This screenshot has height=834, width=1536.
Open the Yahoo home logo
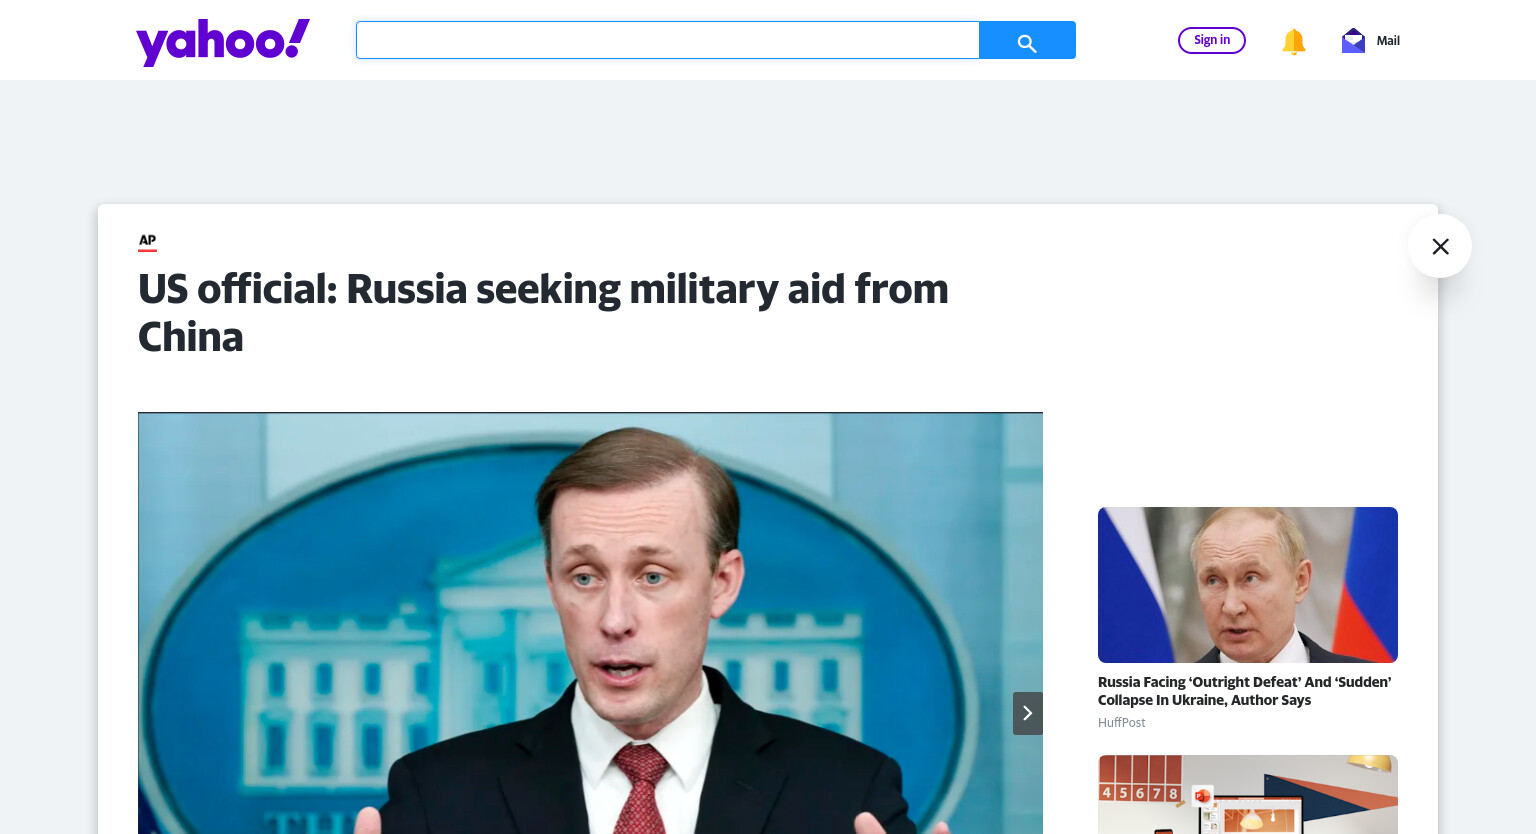[223, 42]
